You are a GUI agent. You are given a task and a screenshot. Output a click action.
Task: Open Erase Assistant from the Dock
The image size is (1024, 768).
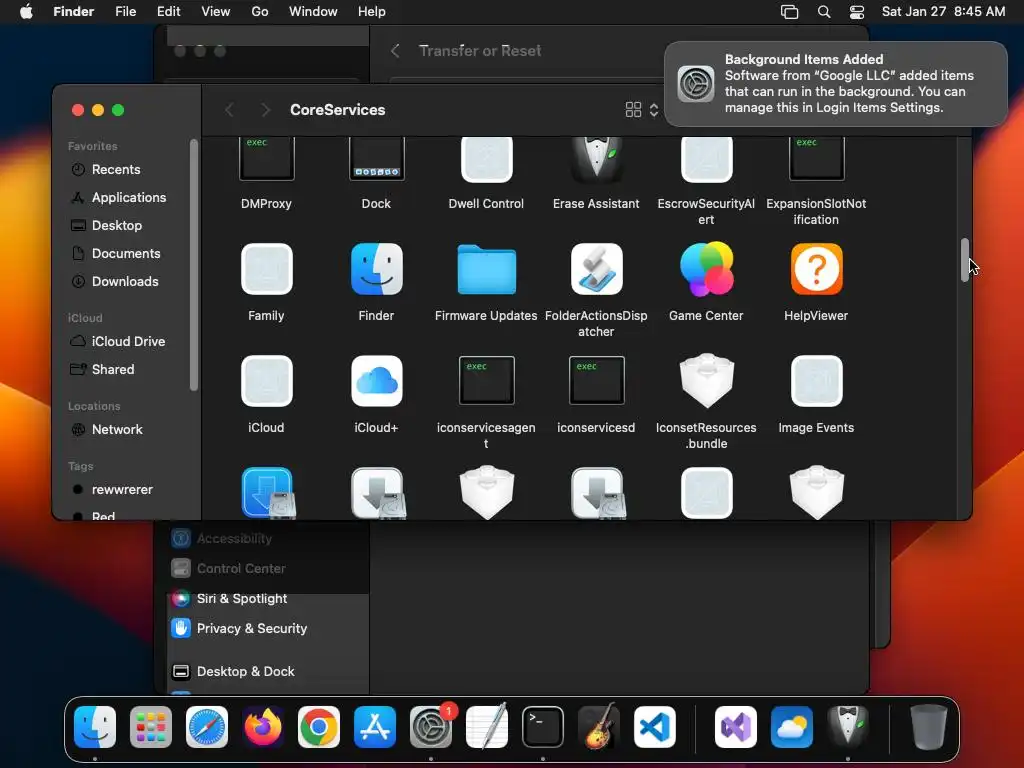pyautogui.click(x=848, y=726)
